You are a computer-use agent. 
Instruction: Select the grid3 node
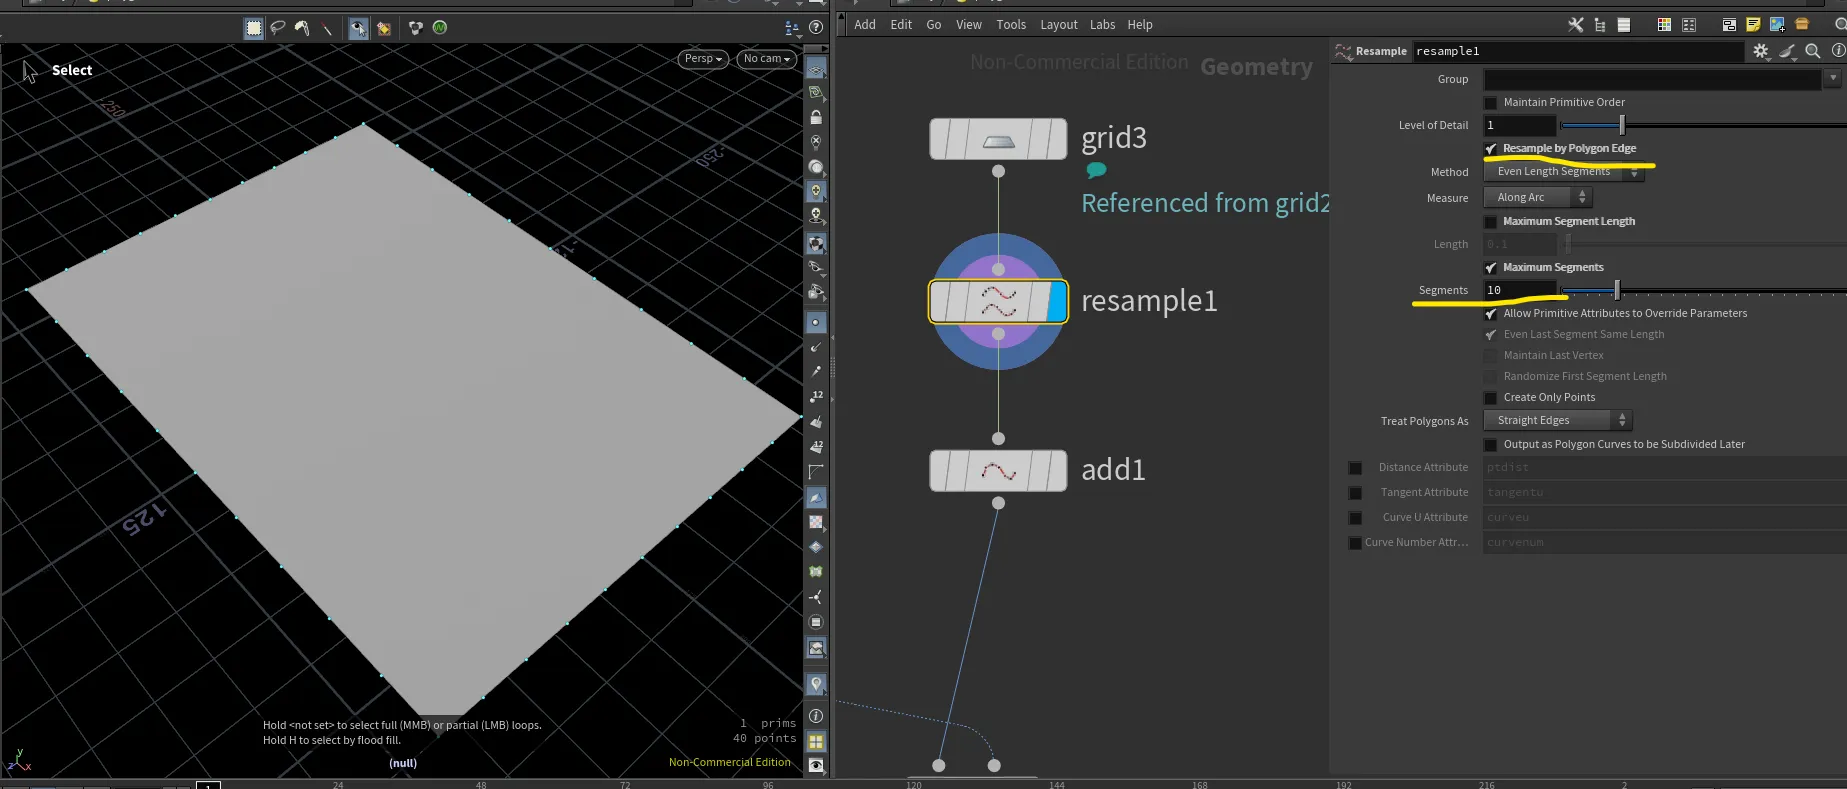pyautogui.click(x=998, y=139)
